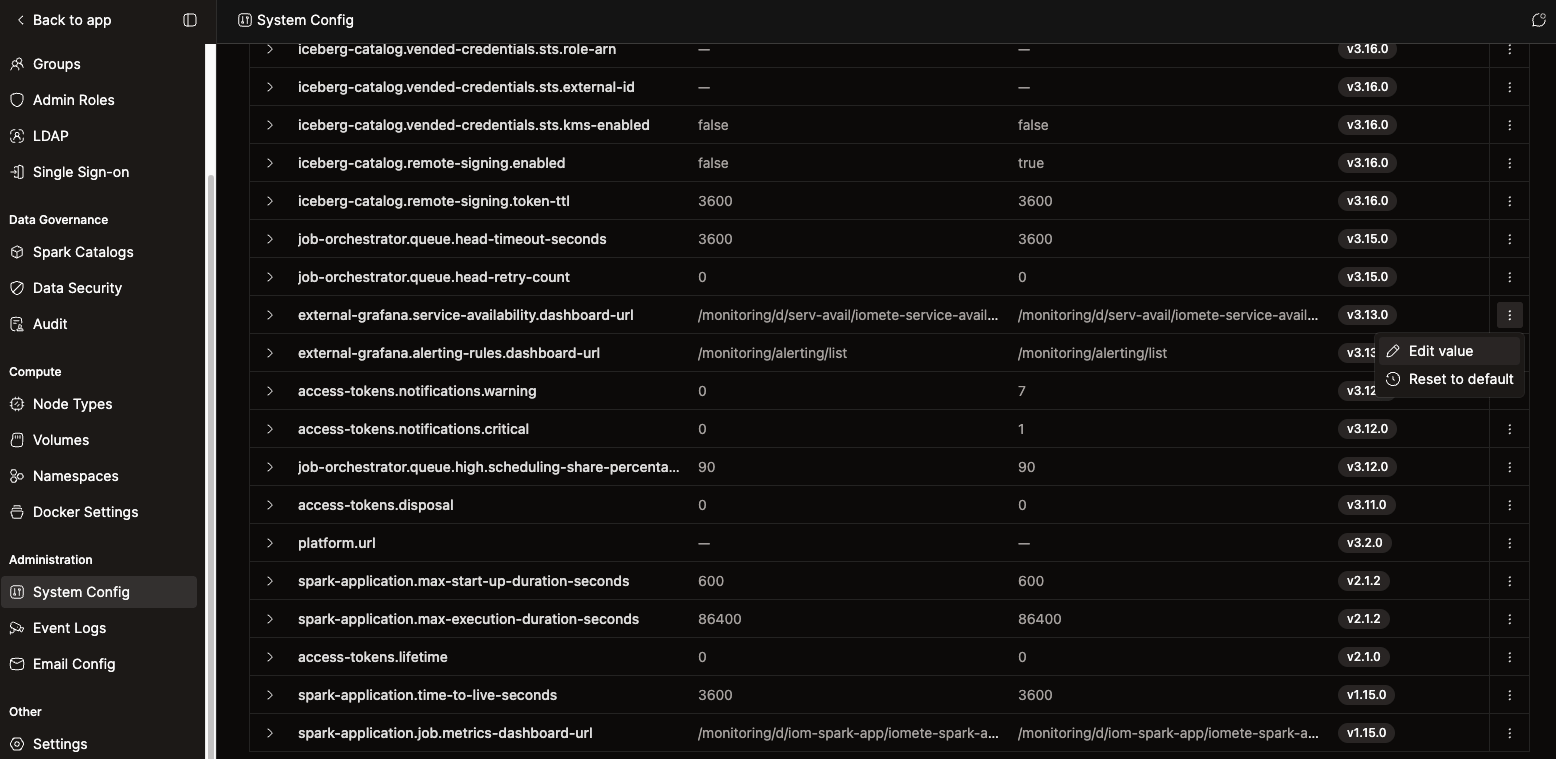Image resolution: width=1556 pixels, height=759 pixels.
Task: Click the job-orchestrator.queue.high.scheduling-share-percenta... name
Action: pos(488,467)
